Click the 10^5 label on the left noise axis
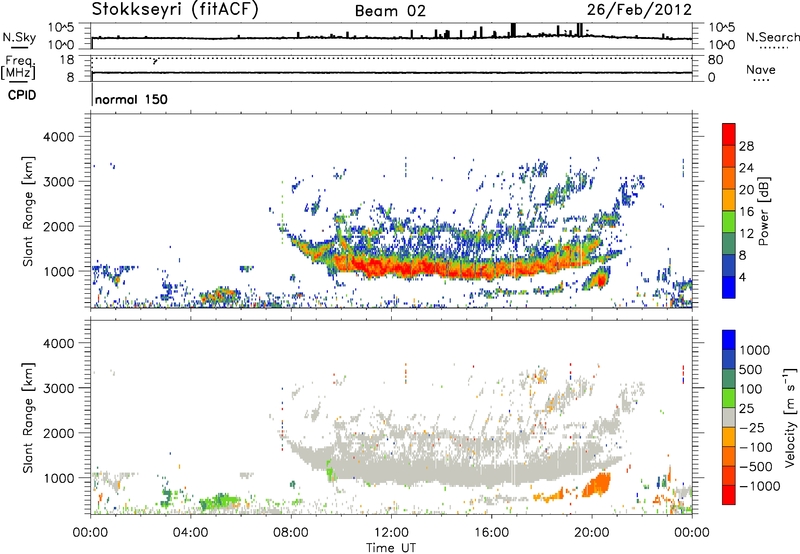Screen dimensions: 800x554 [x=61, y=28]
